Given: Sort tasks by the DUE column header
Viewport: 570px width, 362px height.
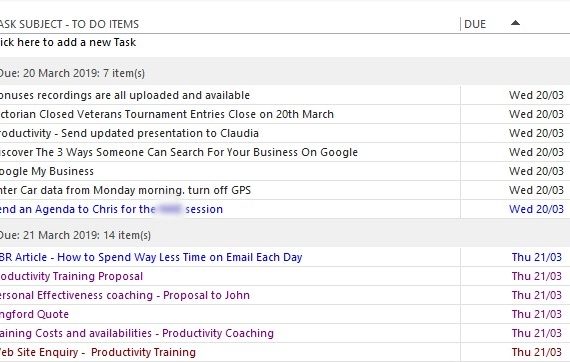Looking at the screenshot, I should 475,24.
